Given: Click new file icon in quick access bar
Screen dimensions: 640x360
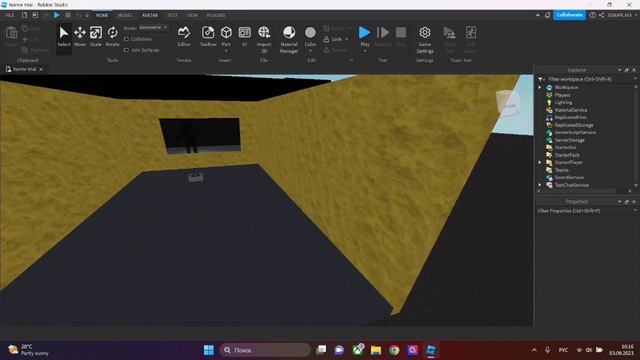Looking at the screenshot, I should [x=24, y=15].
